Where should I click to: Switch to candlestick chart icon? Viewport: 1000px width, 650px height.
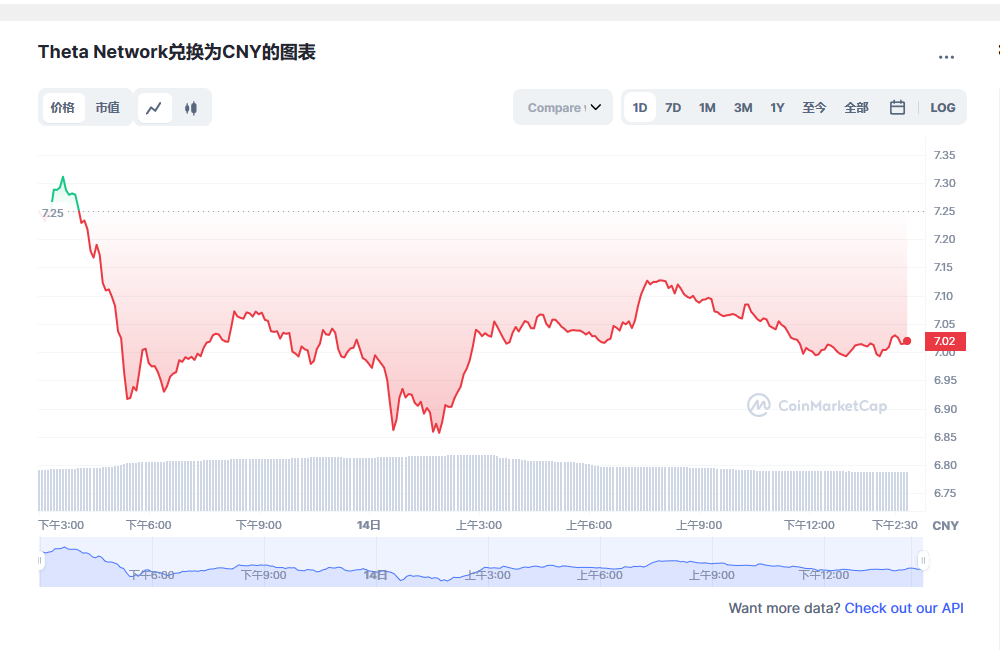tap(191, 108)
